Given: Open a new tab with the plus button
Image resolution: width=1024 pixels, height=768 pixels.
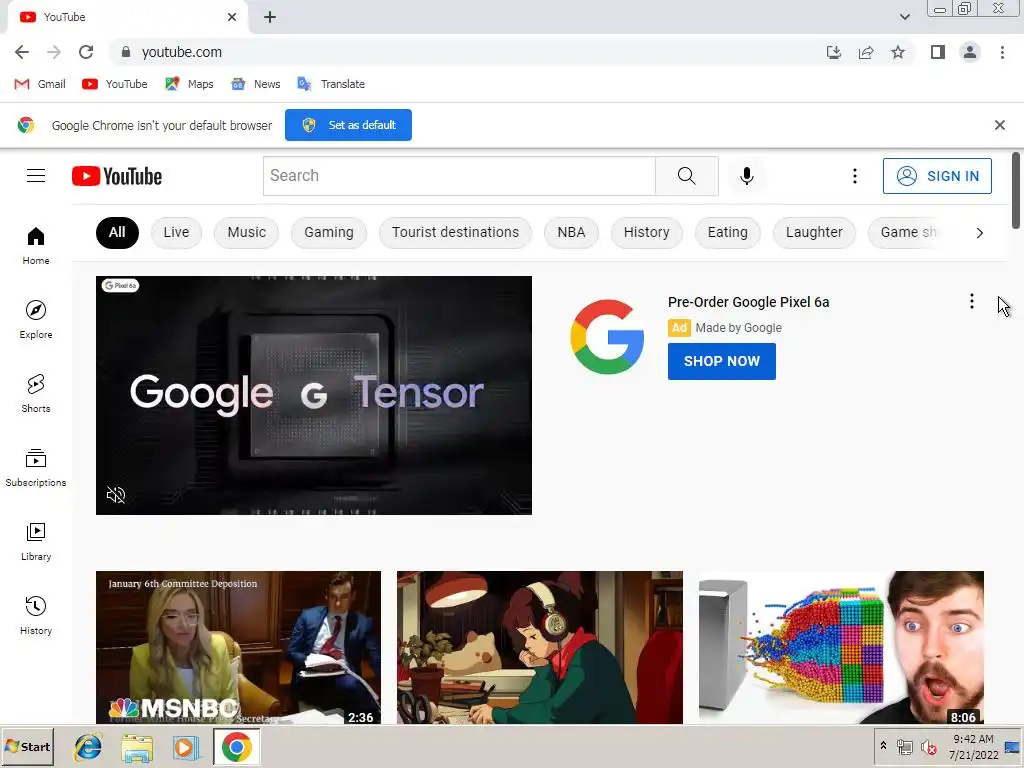Looking at the screenshot, I should (270, 18).
